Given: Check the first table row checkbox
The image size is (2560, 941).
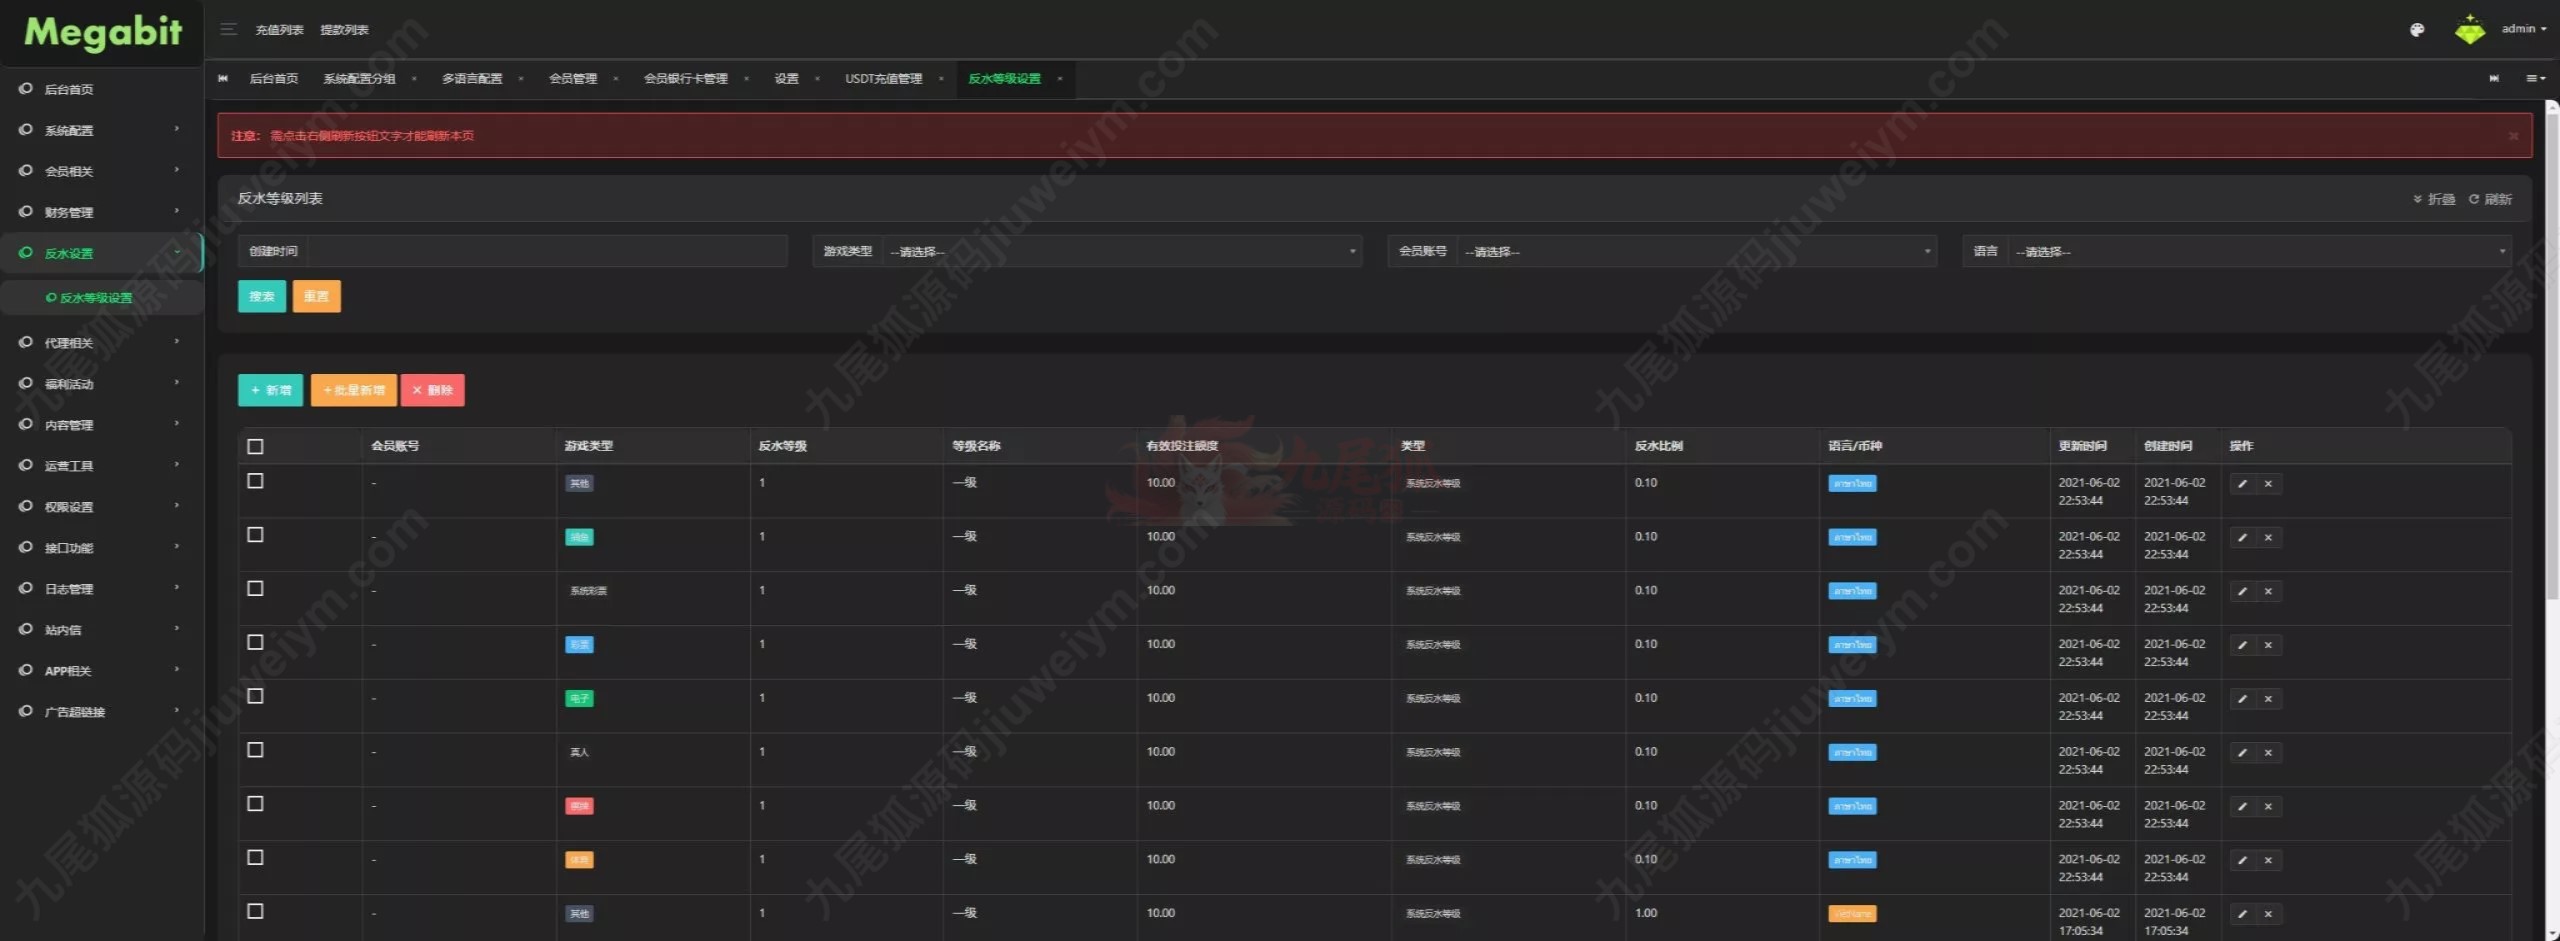Looking at the screenshot, I should point(256,481).
